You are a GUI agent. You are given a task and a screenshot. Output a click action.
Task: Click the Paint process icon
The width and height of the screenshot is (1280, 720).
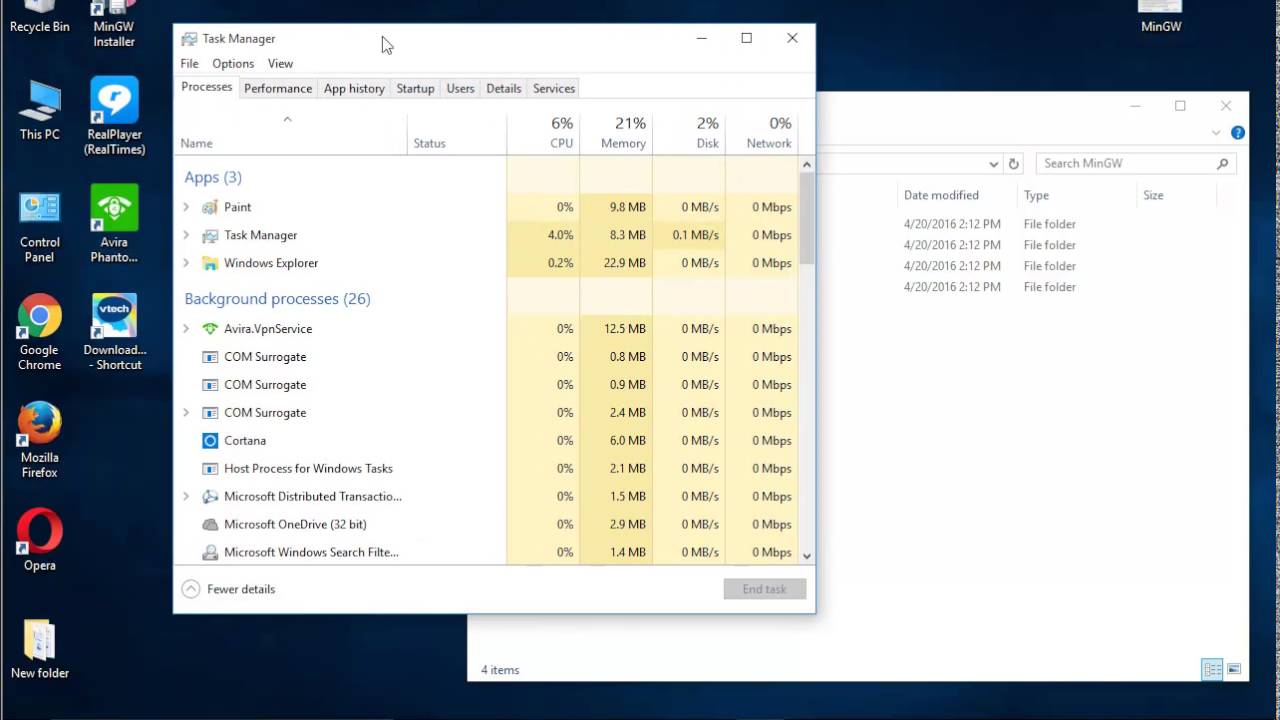[x=210, y=207]
